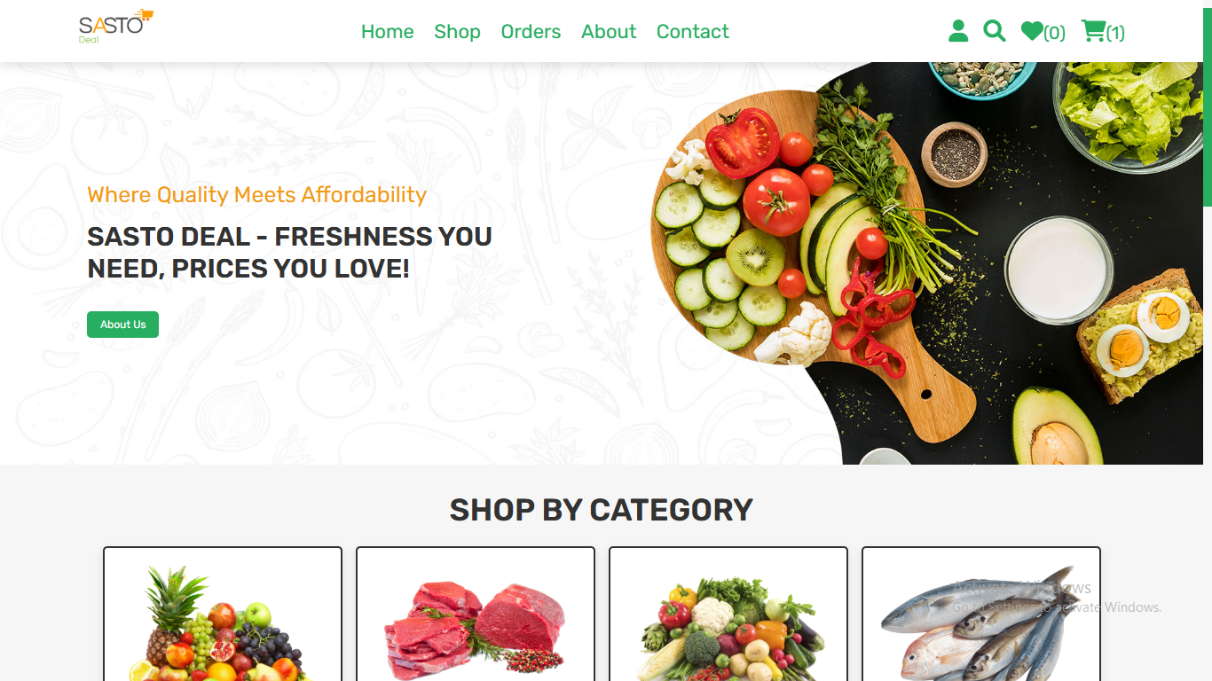Go to the Home menu item

coord(387,32)
